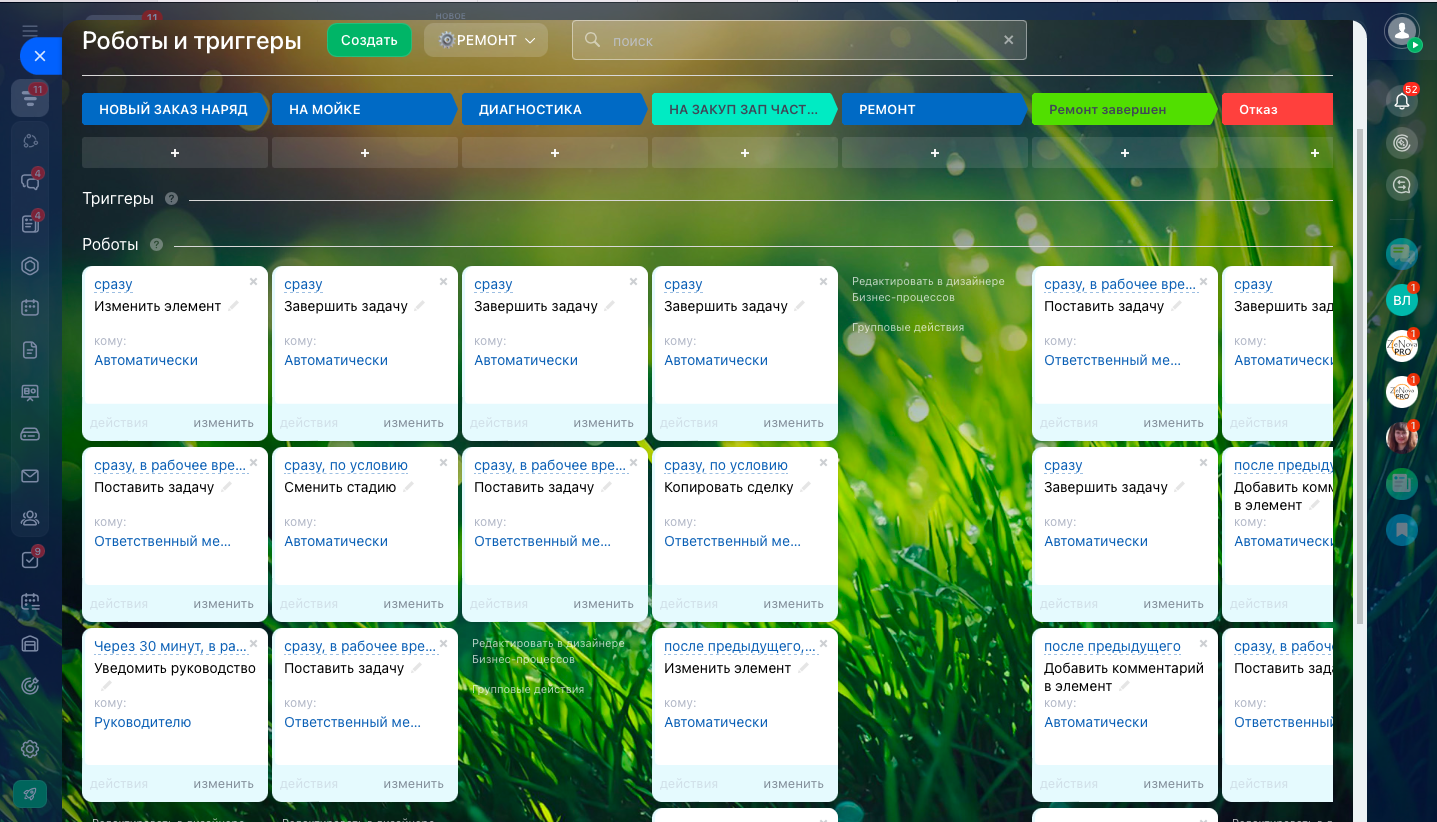This screenshot has width=1437, height=822.
Task: Open the target goal icon in left sidebar
Action: click(x=30, y=686)
